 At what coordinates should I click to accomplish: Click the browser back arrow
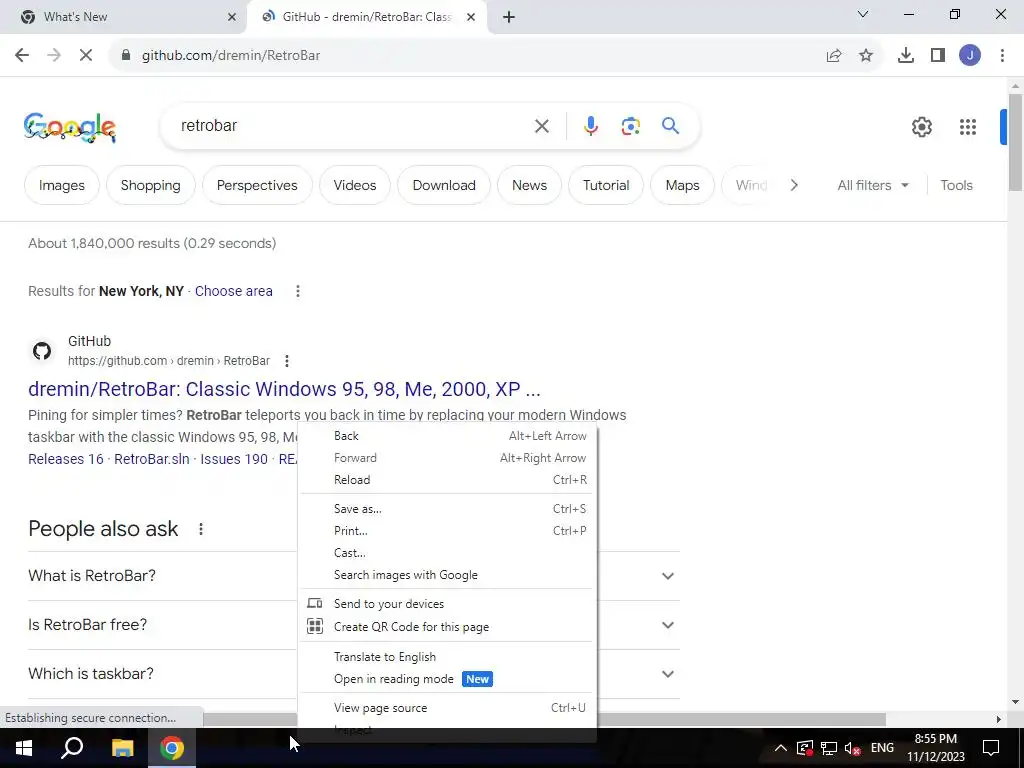tap(22, 56)
